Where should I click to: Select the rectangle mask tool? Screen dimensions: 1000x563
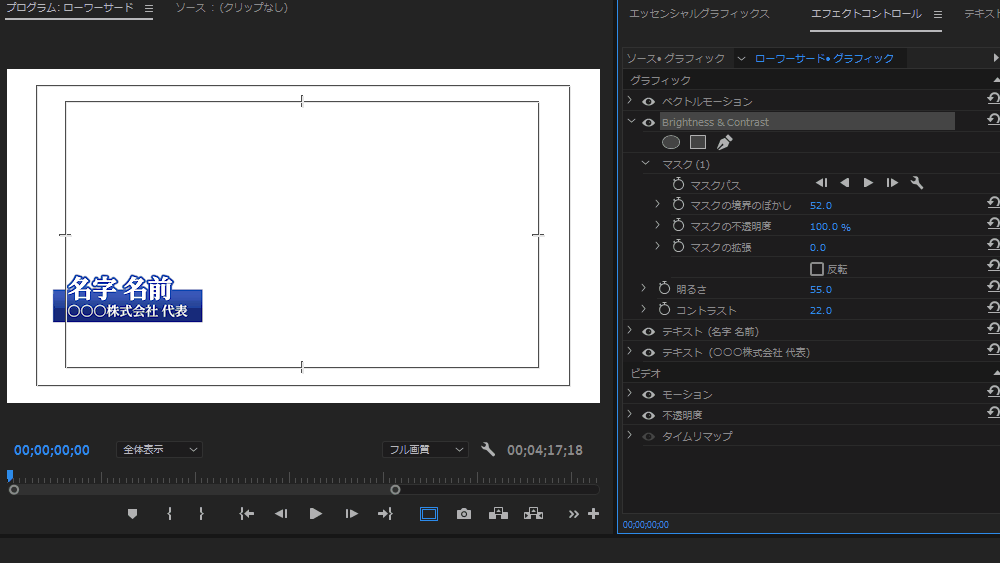click(698, 142)
